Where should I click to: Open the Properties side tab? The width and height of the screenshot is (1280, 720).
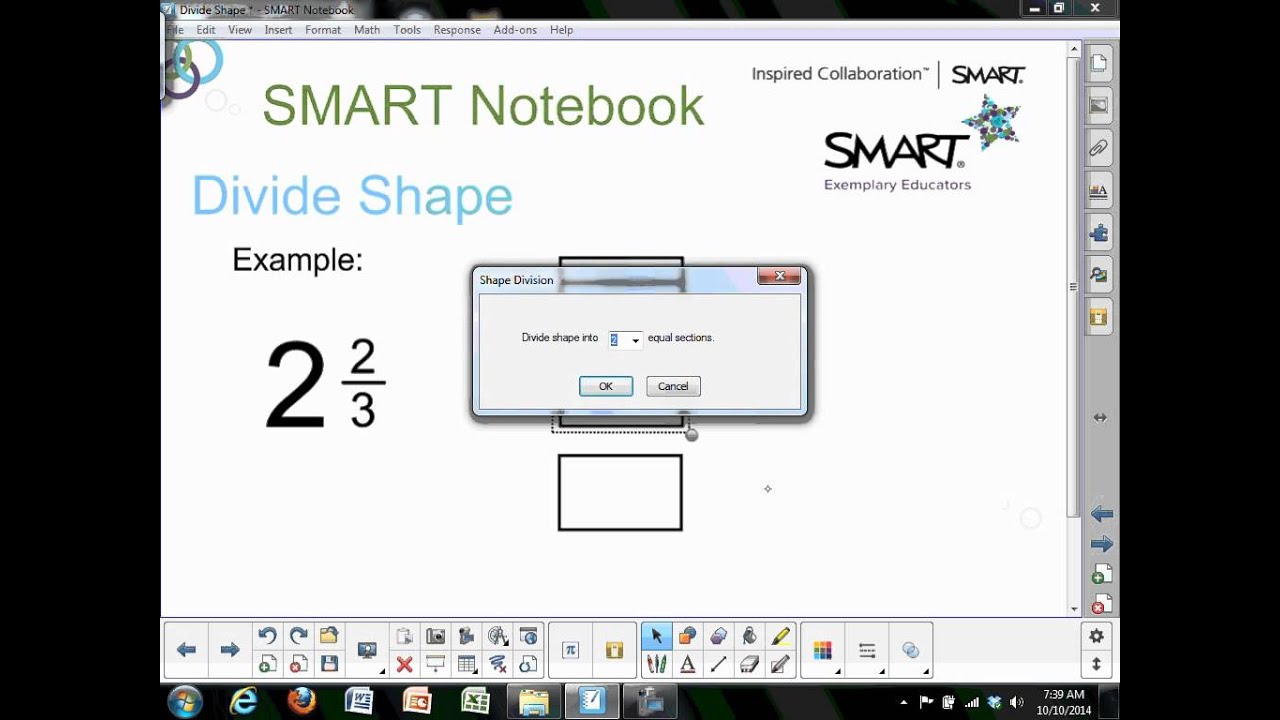pos(1099,190)
